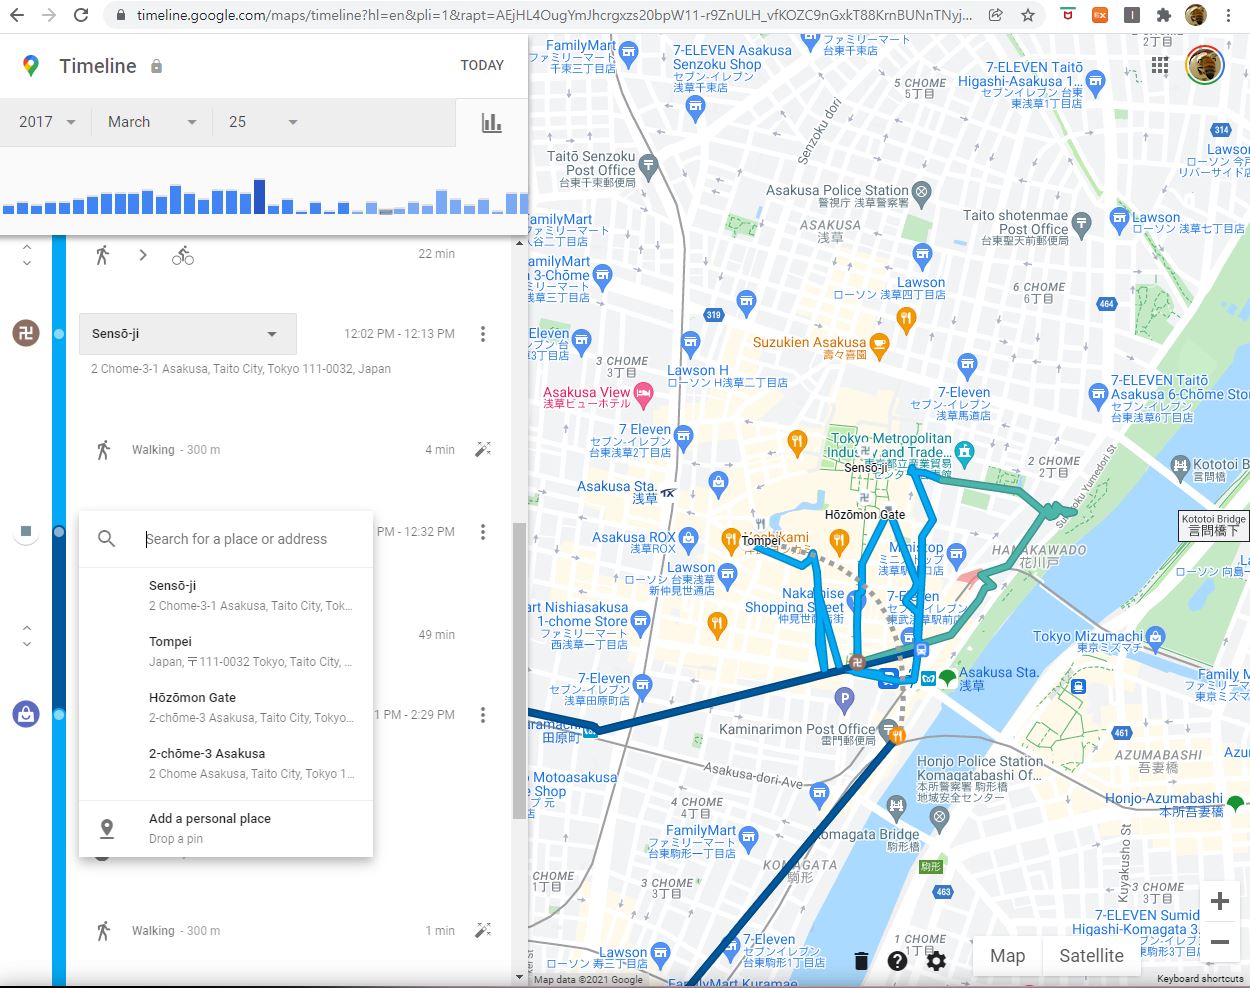
Task: Click the Tompei label on the map
Action: pos(761,541)
